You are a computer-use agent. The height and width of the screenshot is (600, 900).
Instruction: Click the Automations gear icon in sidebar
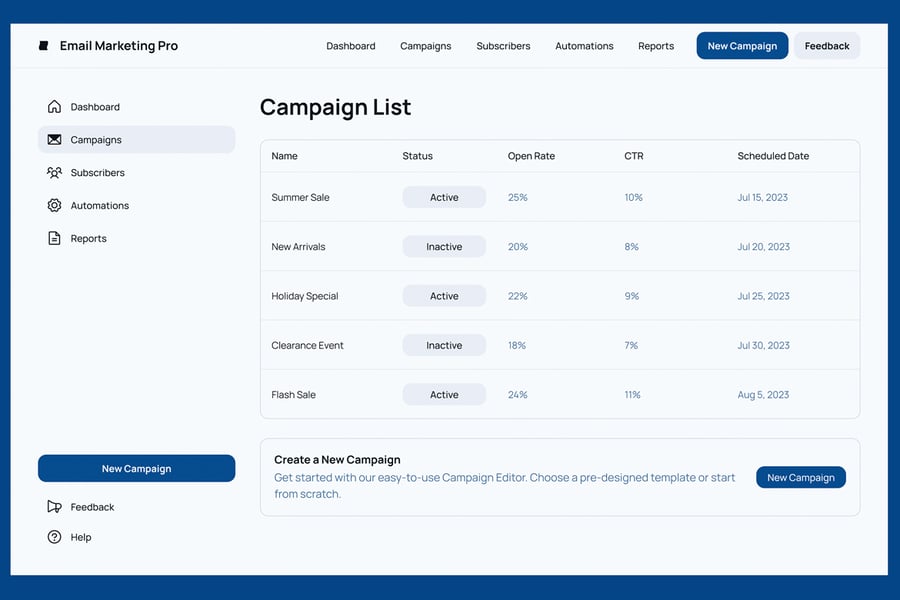pos(54,206)
